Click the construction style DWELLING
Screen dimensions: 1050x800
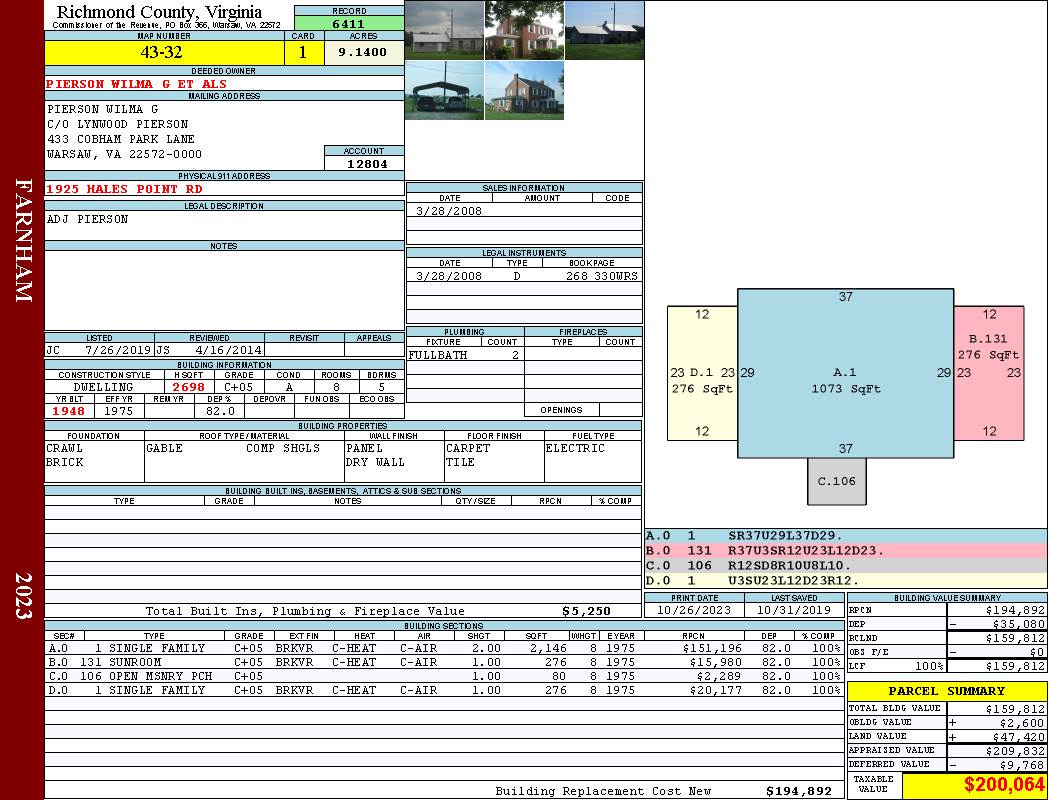click(103, 387)
